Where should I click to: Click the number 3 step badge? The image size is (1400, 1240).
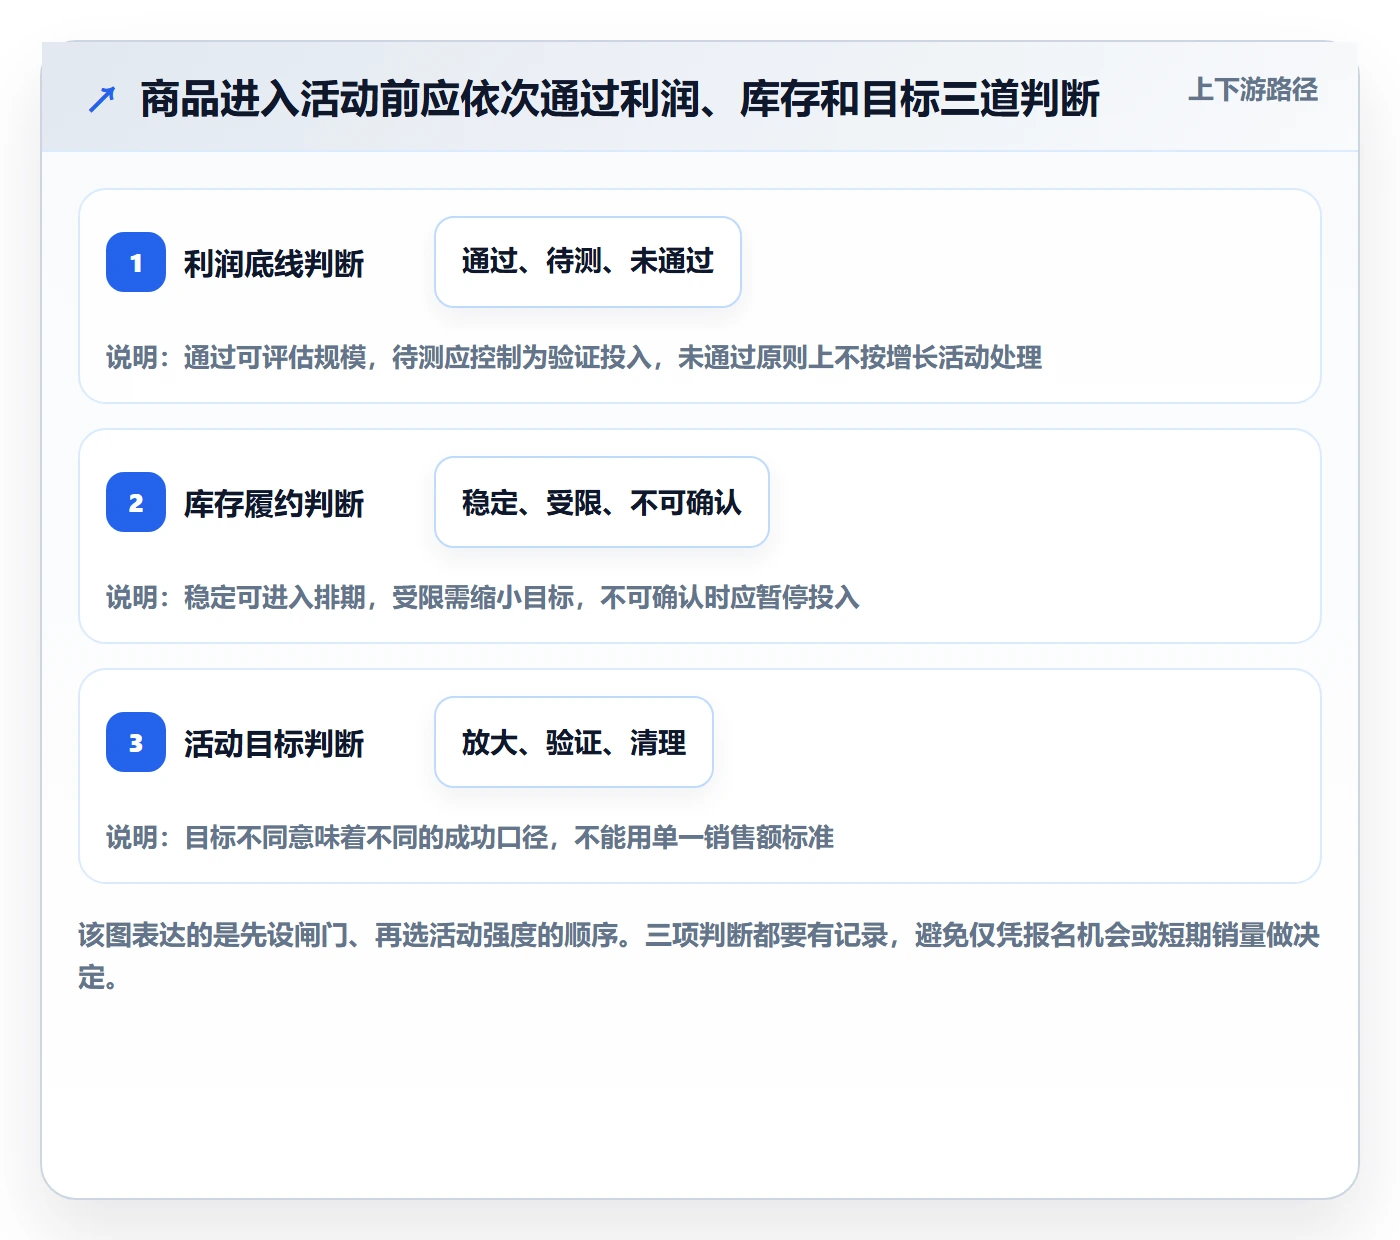click(136, 742)
